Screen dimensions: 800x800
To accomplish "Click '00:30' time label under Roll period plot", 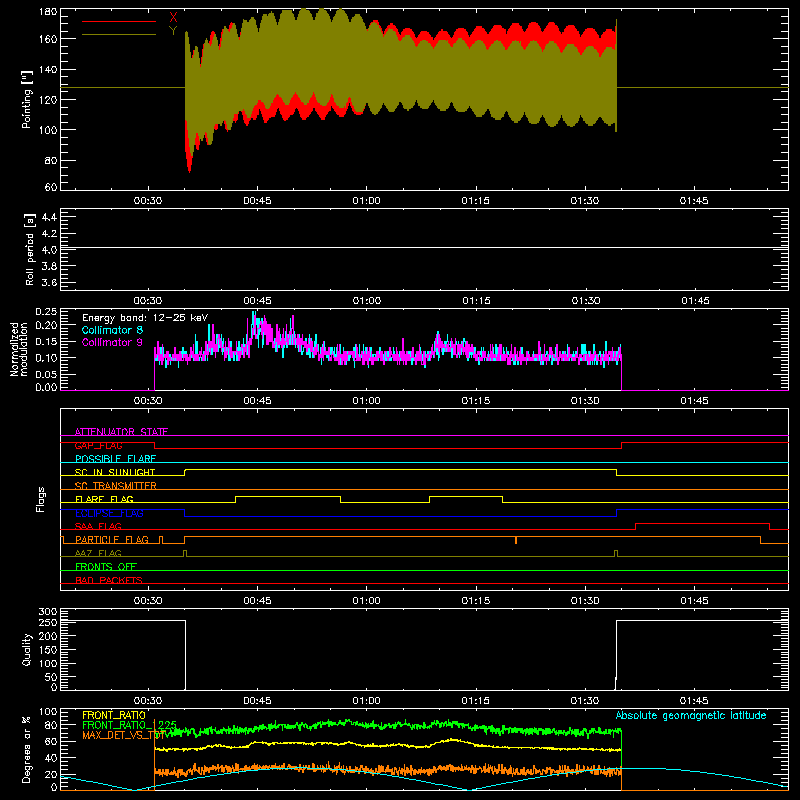I will tap(148, 301).
